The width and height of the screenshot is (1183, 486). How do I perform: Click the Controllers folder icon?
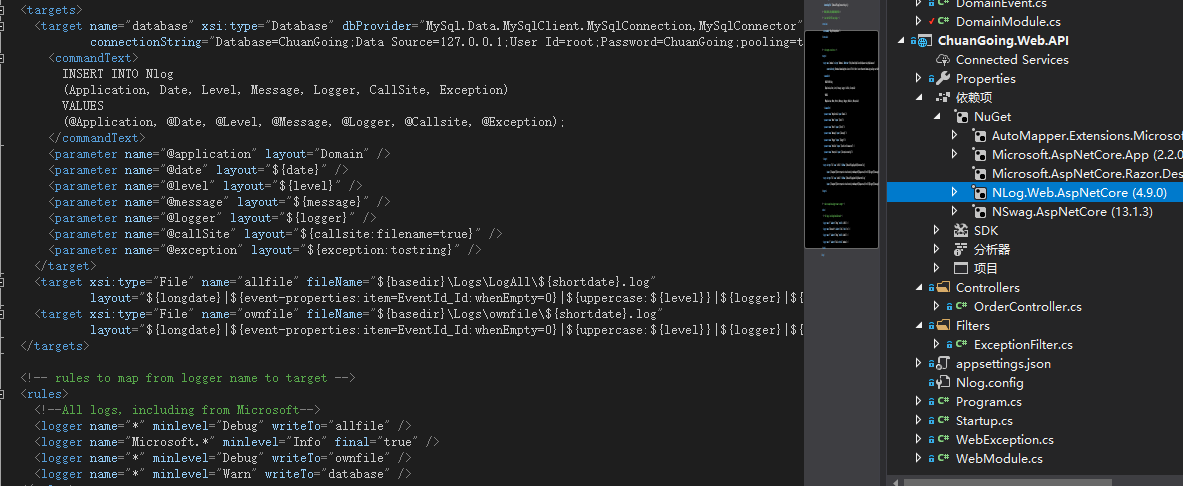pos(942,288)
